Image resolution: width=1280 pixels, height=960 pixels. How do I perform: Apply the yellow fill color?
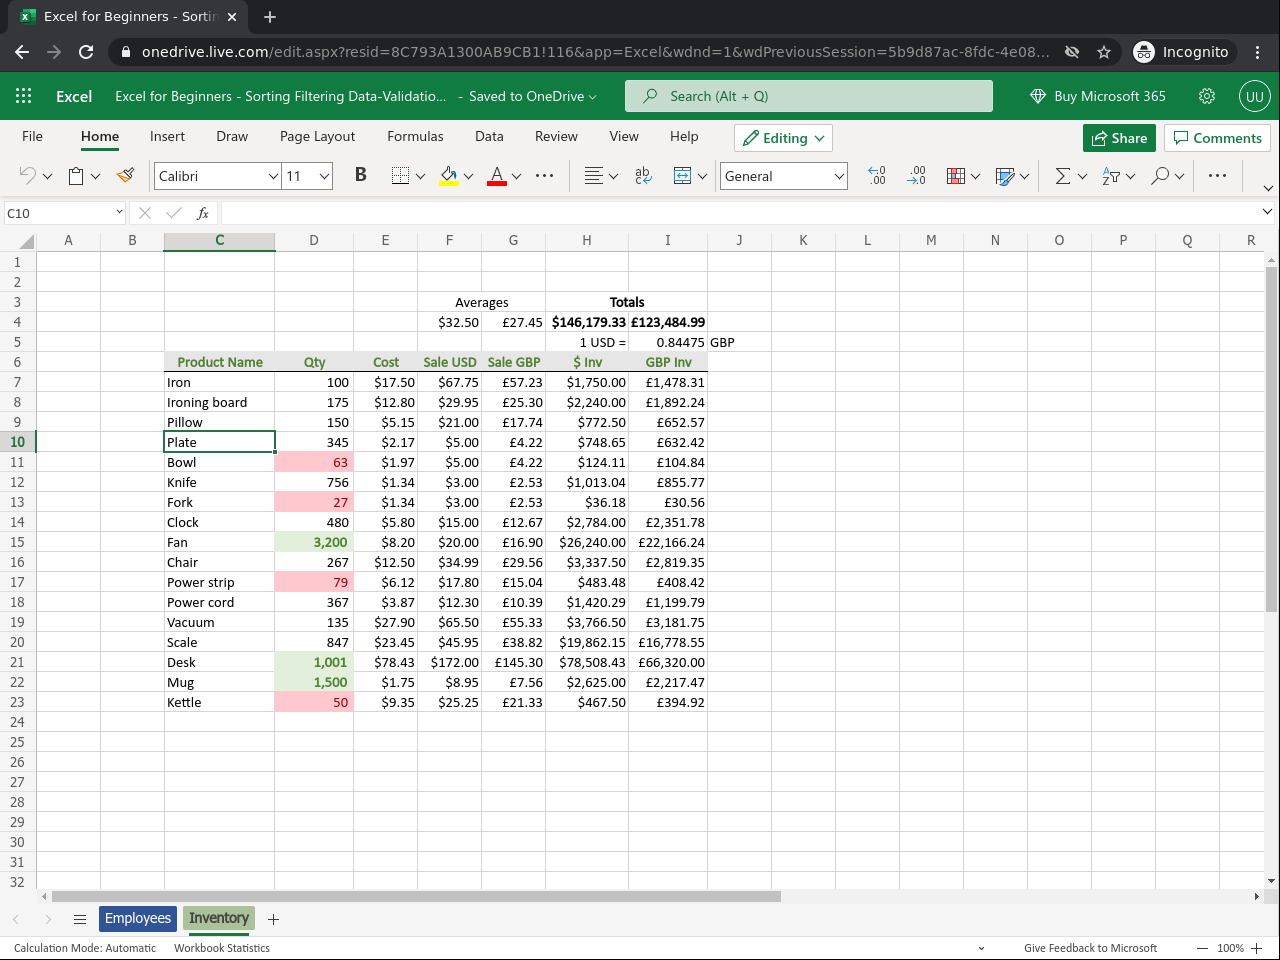(x=449, y=175)
